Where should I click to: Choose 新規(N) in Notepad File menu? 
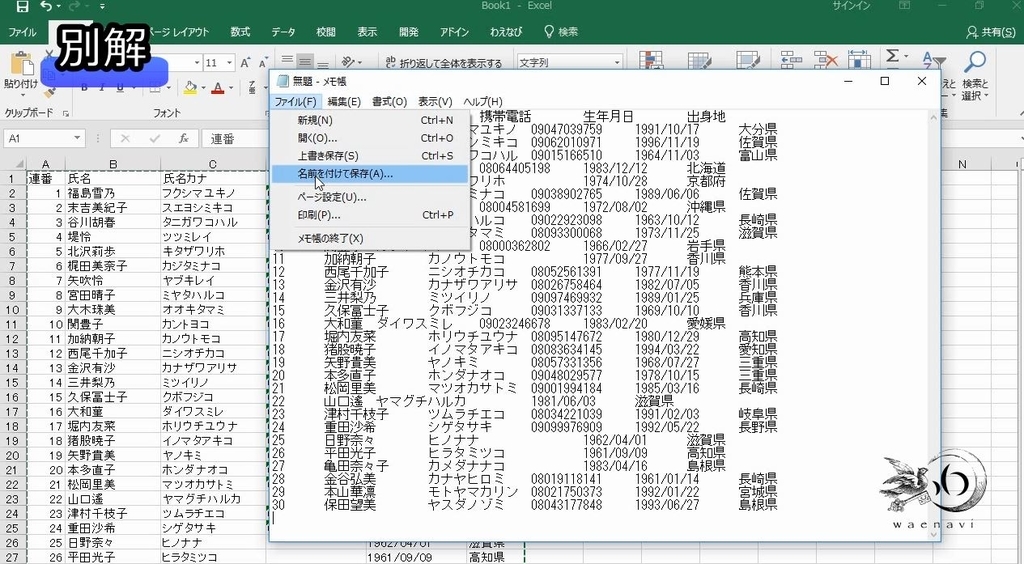click(370, 120)
